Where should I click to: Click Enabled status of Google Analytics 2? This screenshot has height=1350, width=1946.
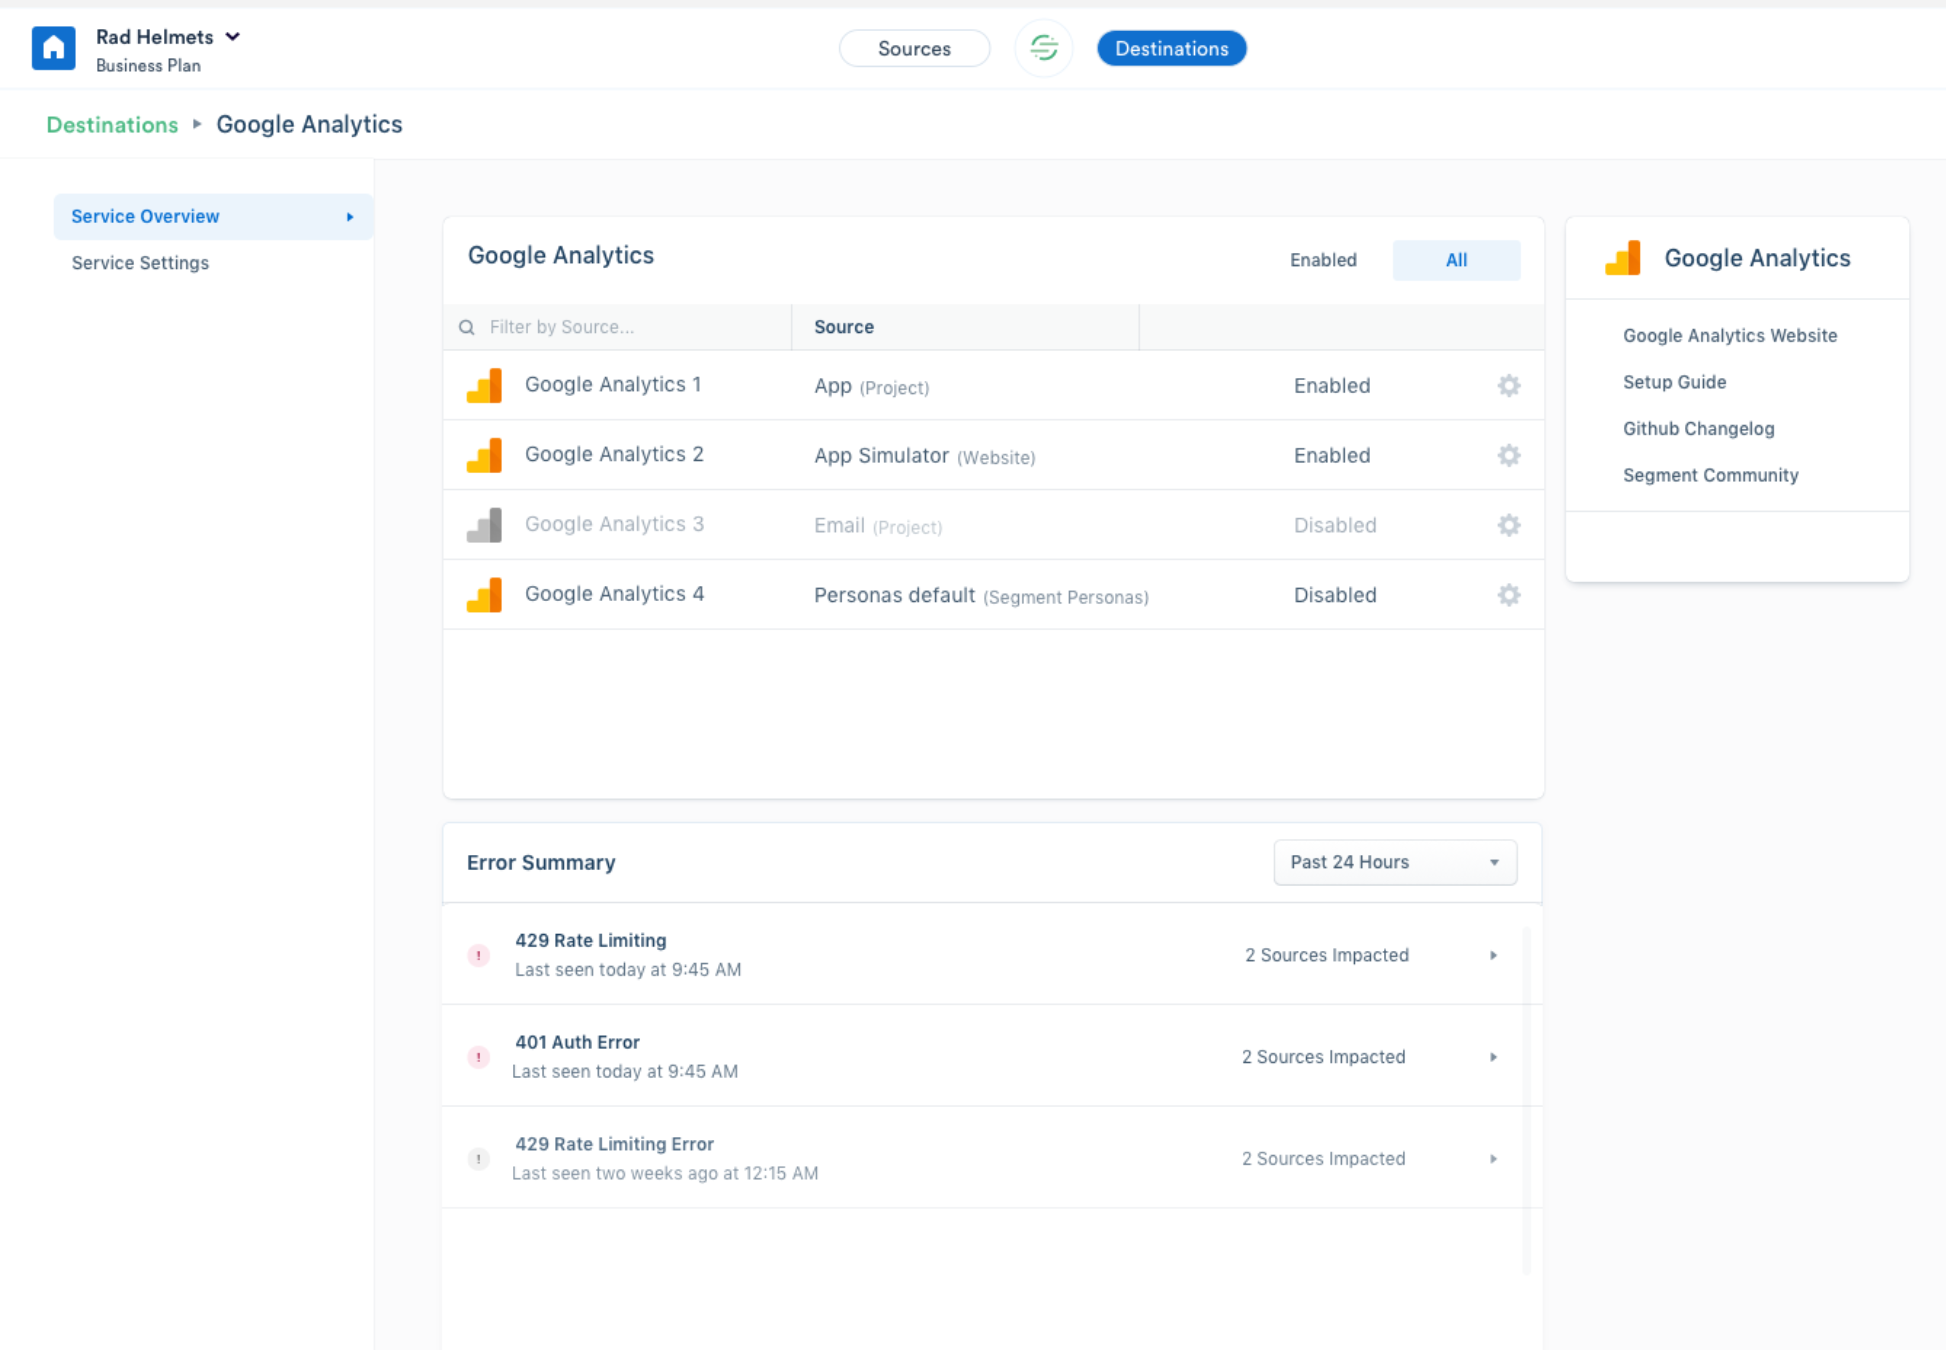[1332, 456]
